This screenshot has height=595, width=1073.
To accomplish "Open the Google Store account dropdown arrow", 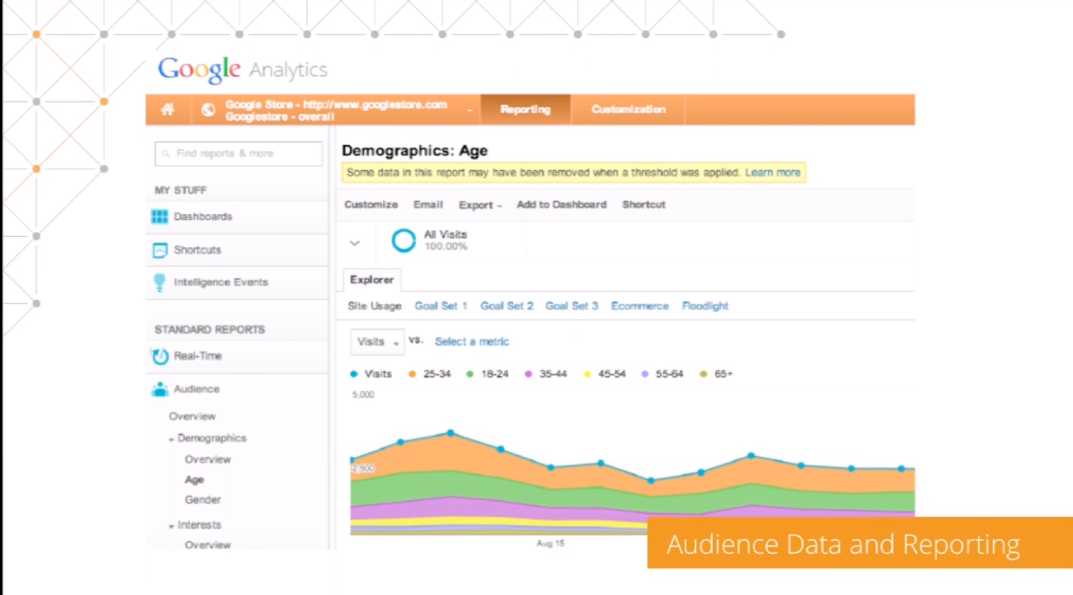I will (x=469, y=110).
